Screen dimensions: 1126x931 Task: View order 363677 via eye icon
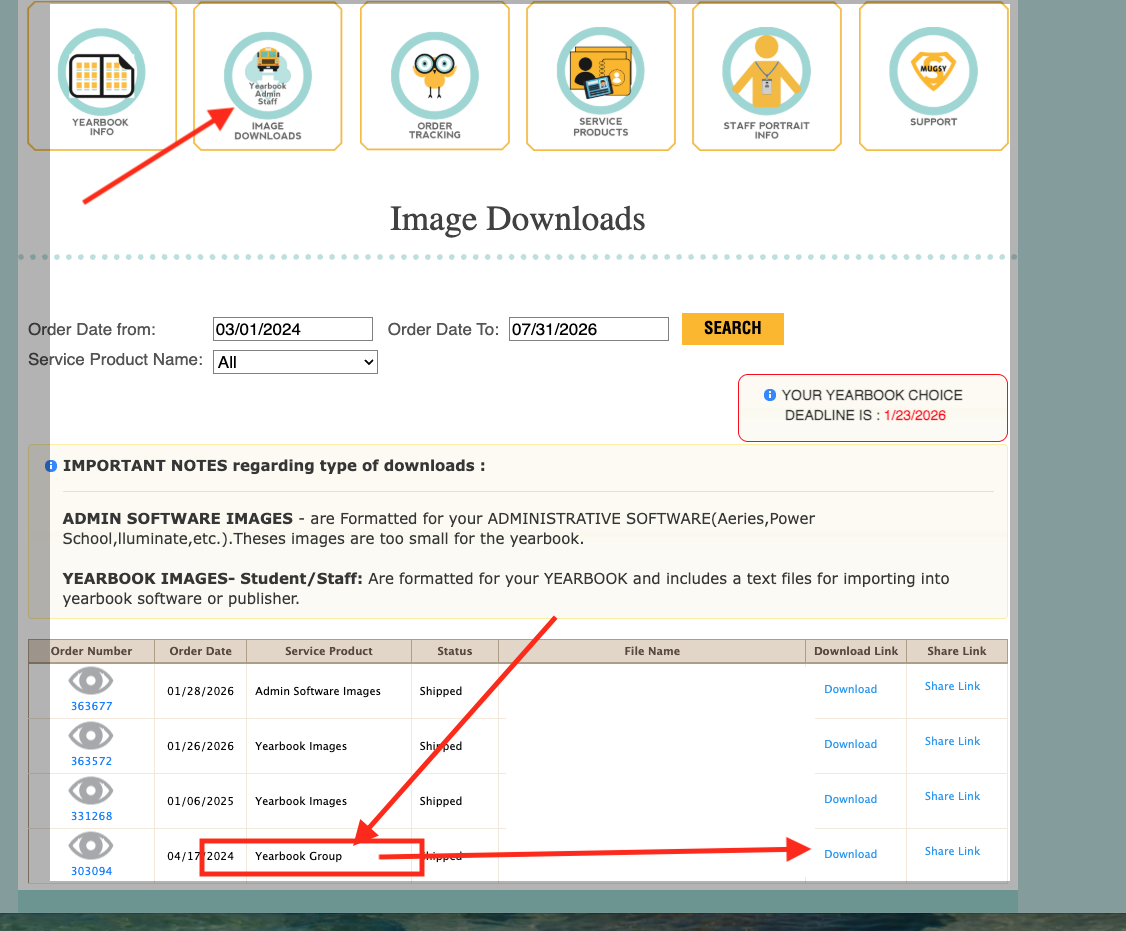click(90, 681)
